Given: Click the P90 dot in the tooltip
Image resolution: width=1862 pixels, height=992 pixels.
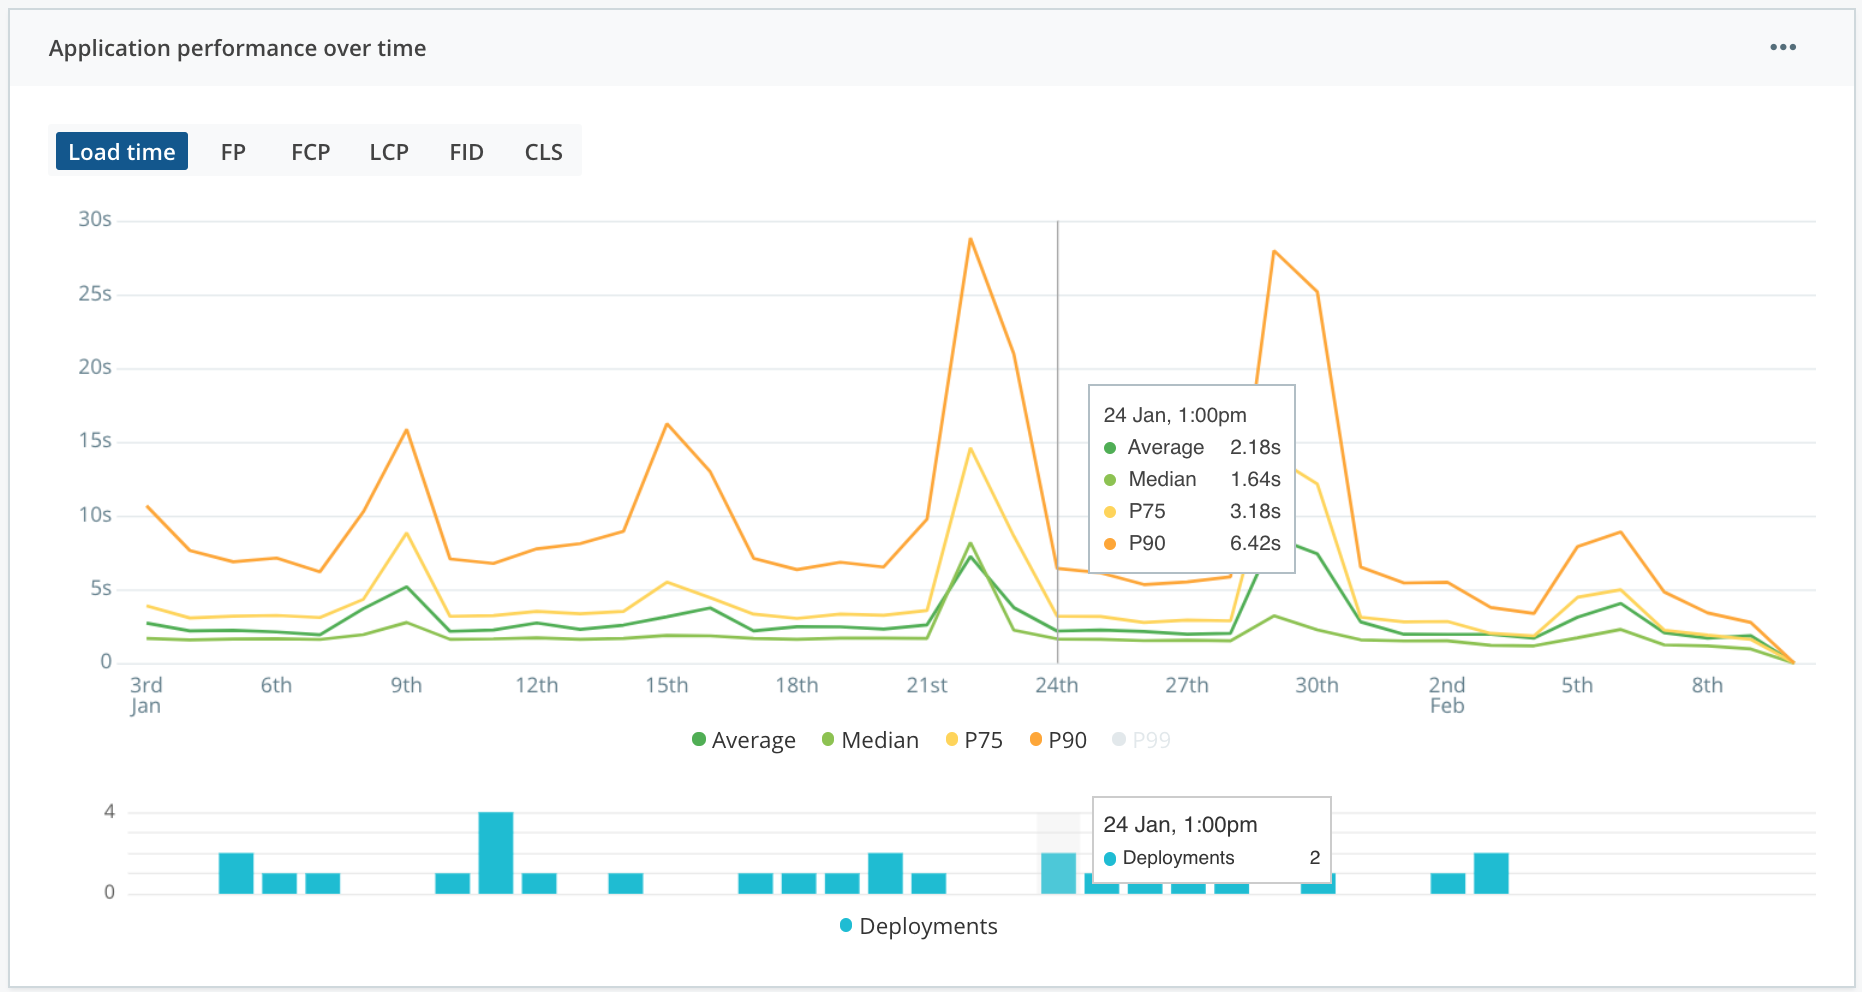Looking at the screenshot, I should (x=1110, y=543).
